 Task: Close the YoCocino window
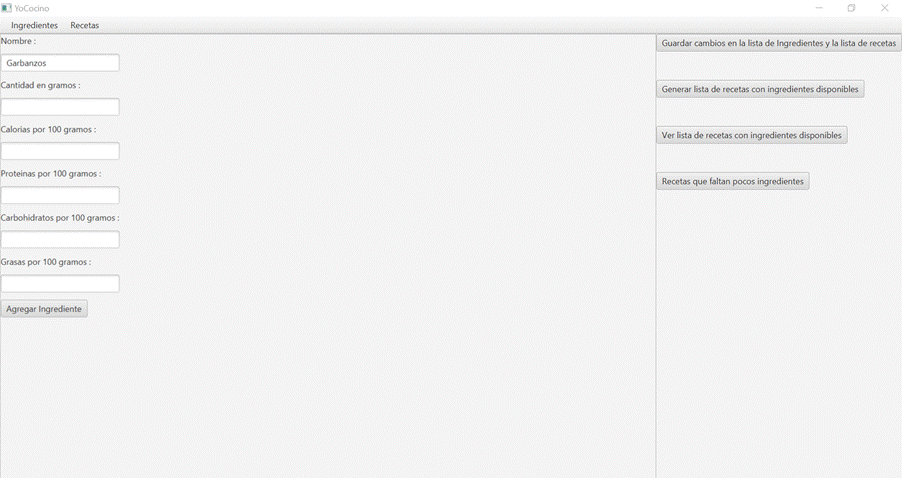[x=884, y=8]
